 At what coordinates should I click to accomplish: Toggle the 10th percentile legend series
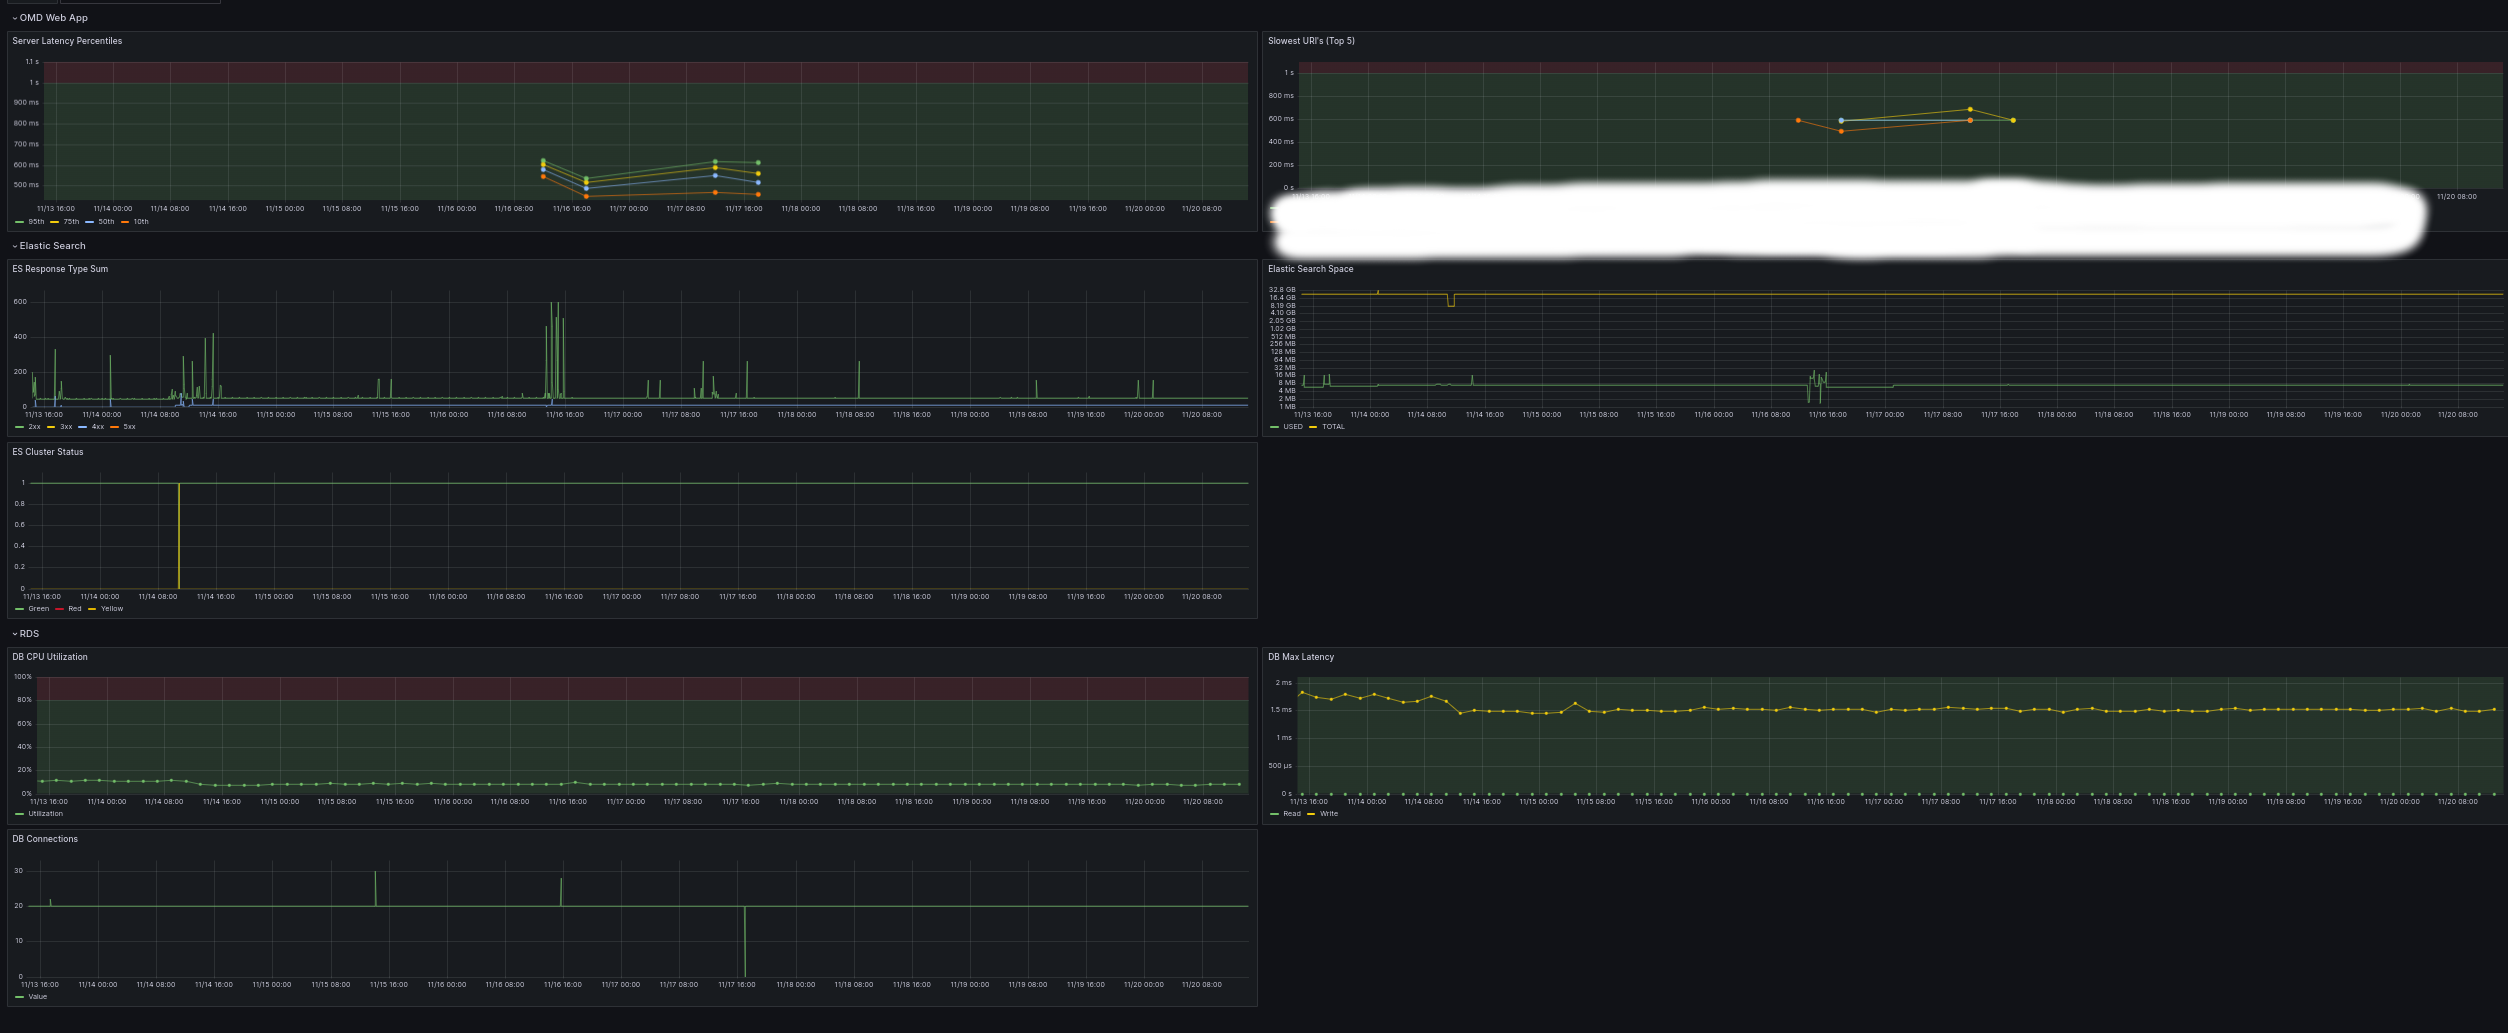(x=141, y=222)
